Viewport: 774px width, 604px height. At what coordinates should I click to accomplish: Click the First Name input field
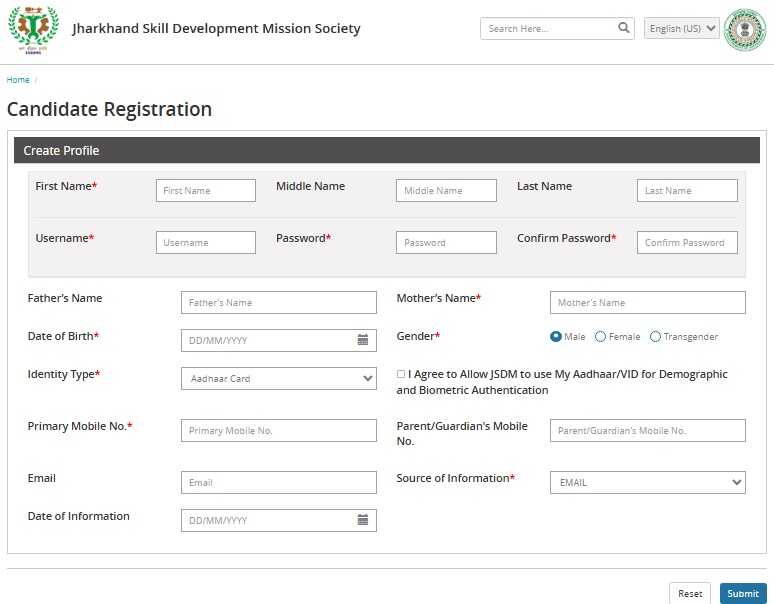pyautogui.click(x=206, y=190)
